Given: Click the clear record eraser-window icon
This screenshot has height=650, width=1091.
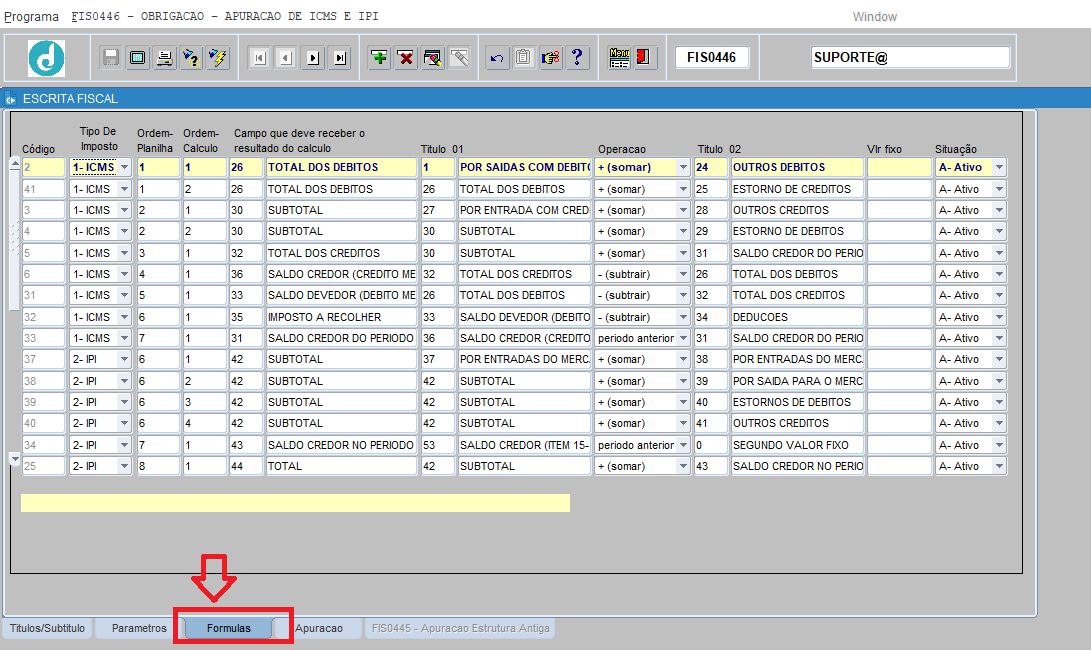Looking at the screenshot, I should 433,58.
